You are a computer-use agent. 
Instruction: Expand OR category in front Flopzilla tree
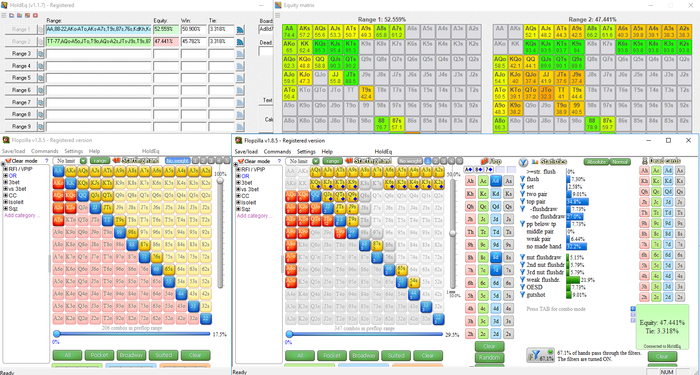(x=239, y=176)
